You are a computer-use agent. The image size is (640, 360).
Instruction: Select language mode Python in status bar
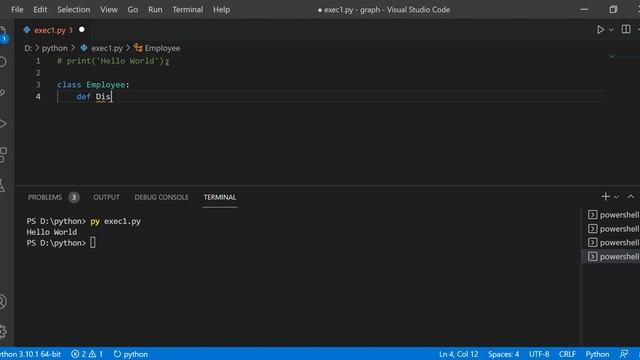(x=597, y=354)
